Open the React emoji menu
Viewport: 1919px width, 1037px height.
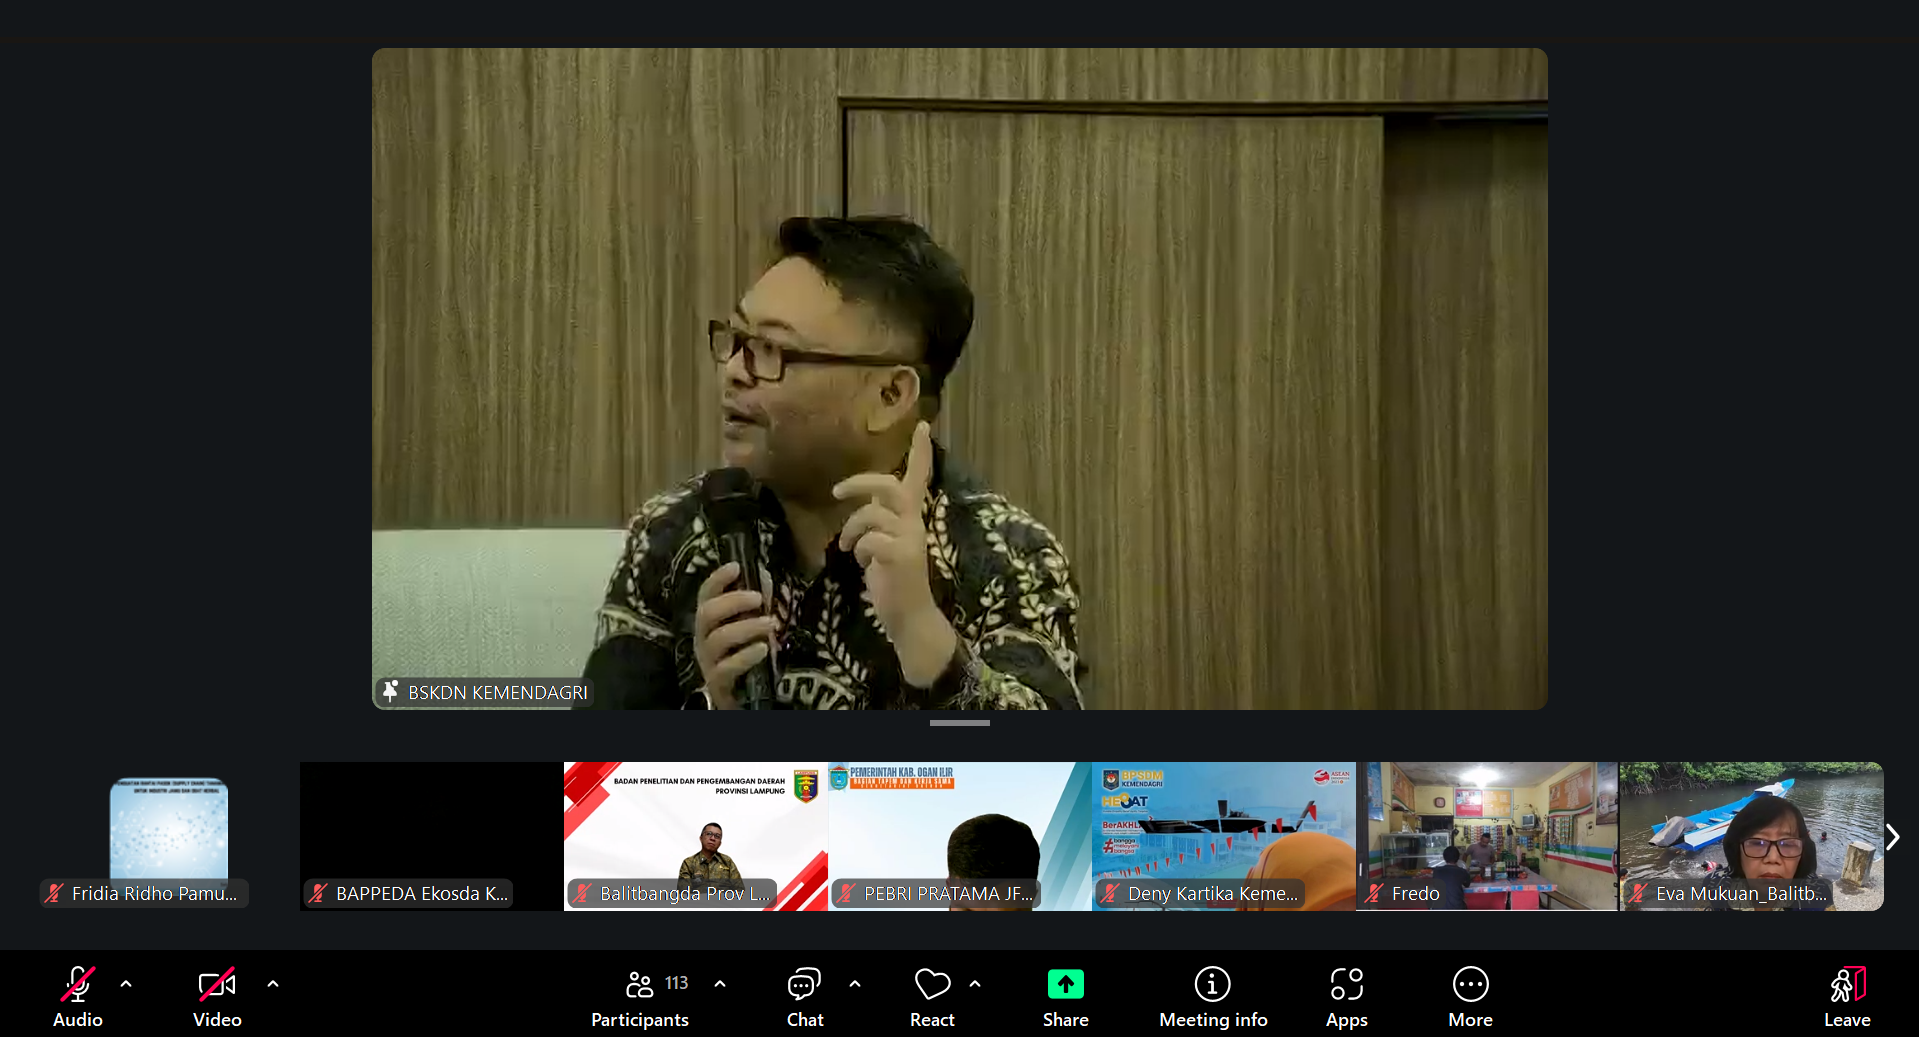coord(931,997)
